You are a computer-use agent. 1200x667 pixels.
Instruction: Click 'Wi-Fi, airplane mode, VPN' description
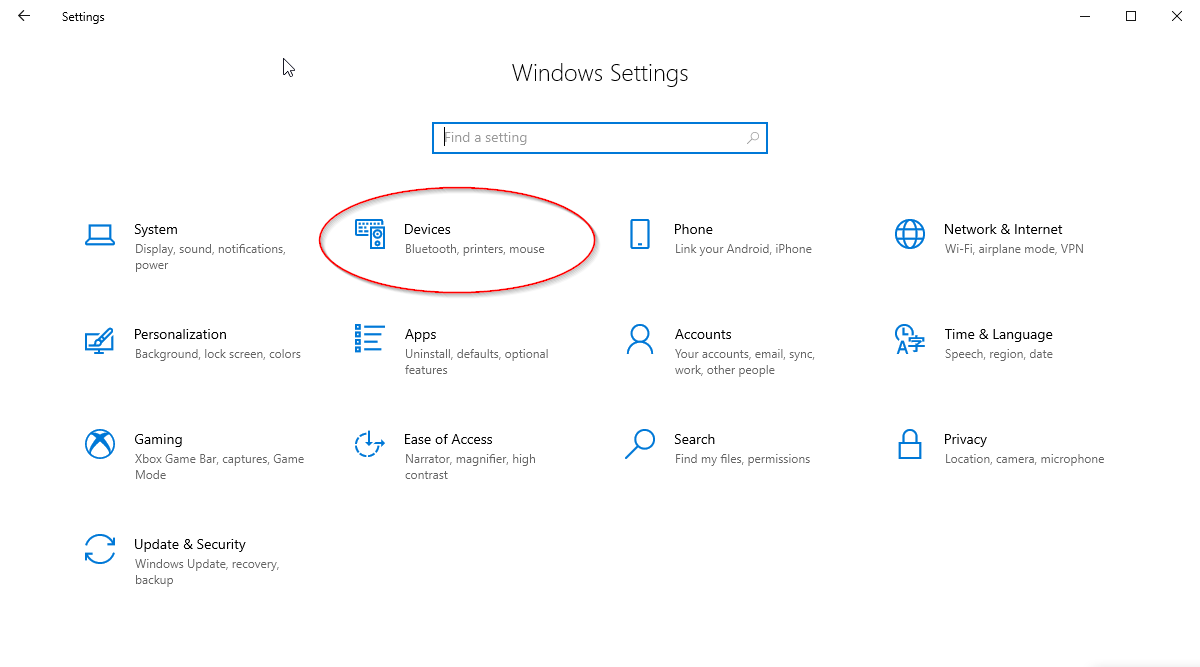(1014, 249)
